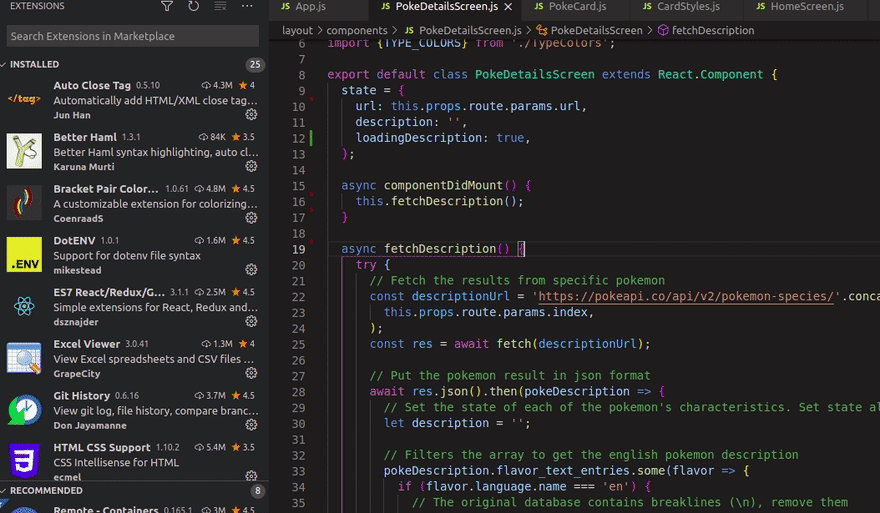Open the extensions filter funnel icon
The image size is (880, 513).
167,7
